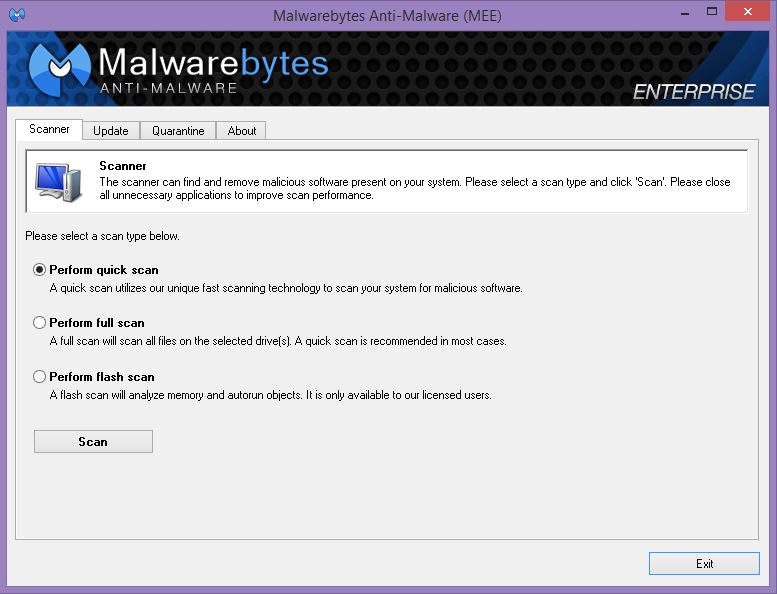Switch to the Scanner tab

[x=49, y=130]
